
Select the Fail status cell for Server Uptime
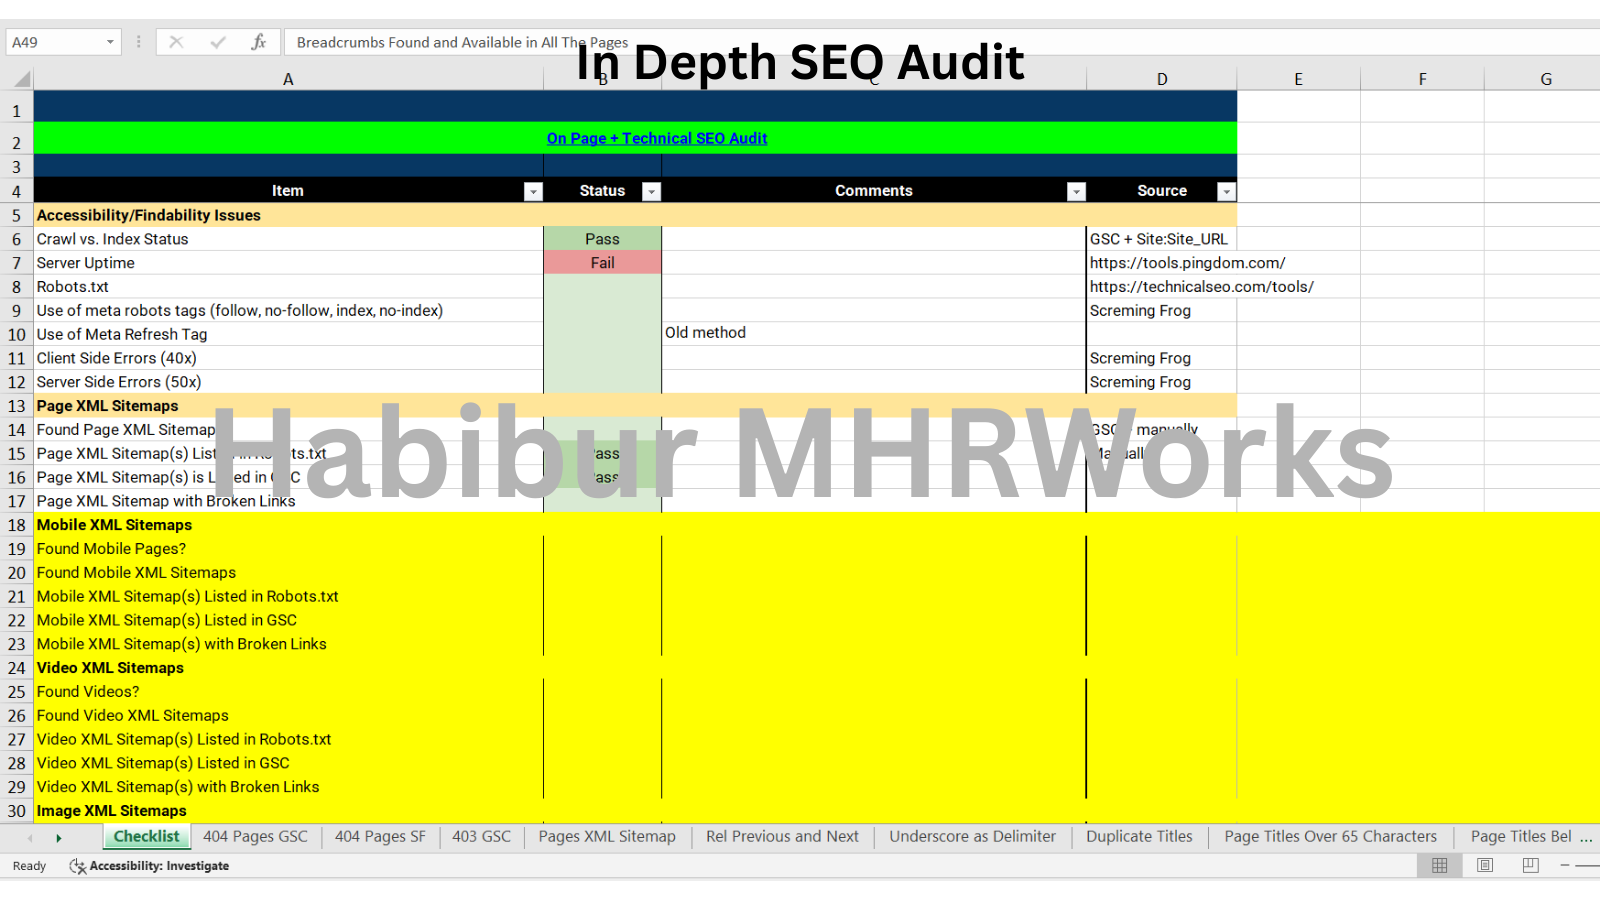pos(602,263)
